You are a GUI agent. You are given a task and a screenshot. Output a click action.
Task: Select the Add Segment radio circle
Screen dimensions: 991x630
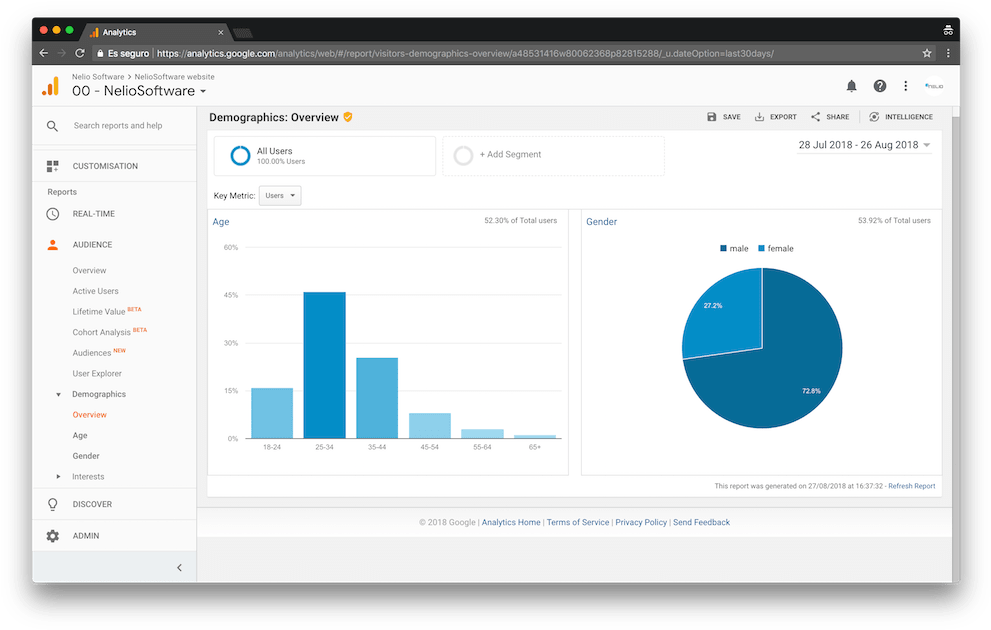pos(461,156)
